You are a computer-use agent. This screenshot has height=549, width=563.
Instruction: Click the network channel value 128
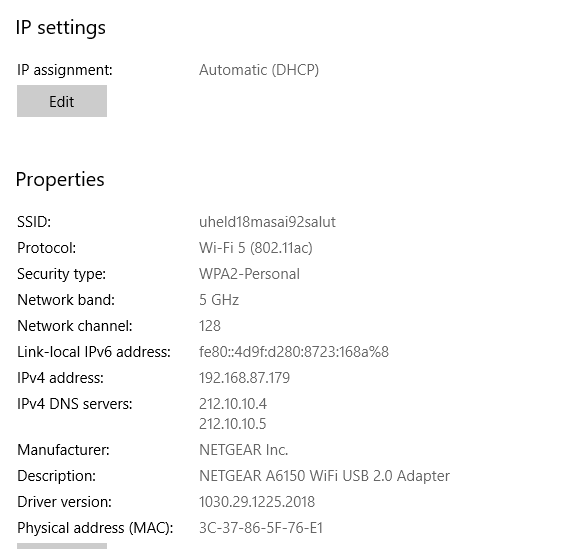click(x=210, y=326)
